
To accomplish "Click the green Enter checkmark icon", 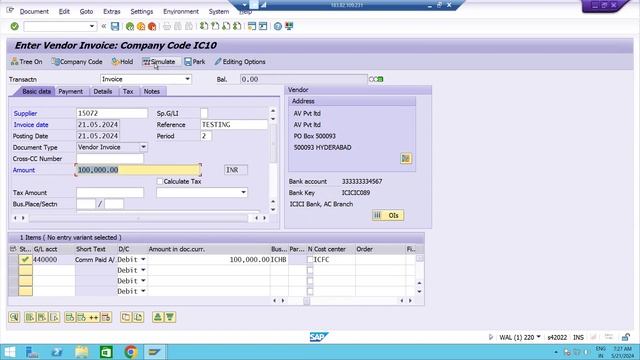I will click(15, 27).
